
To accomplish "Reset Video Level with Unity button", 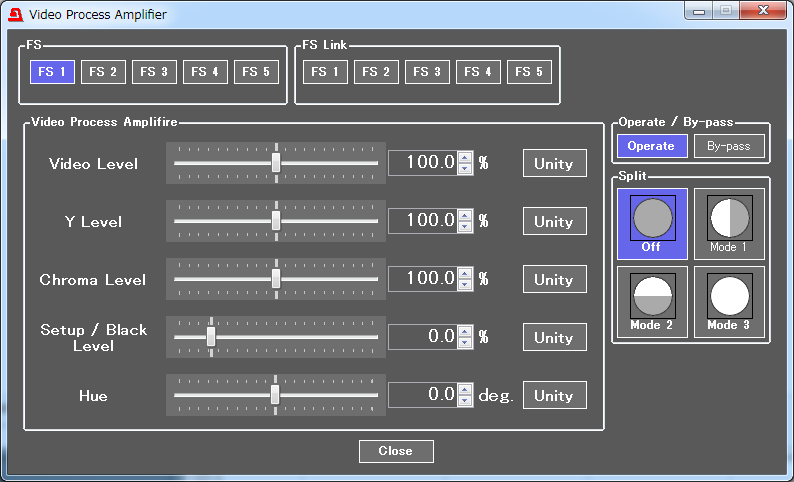I will pyautogui.click(x=554, y=163).
